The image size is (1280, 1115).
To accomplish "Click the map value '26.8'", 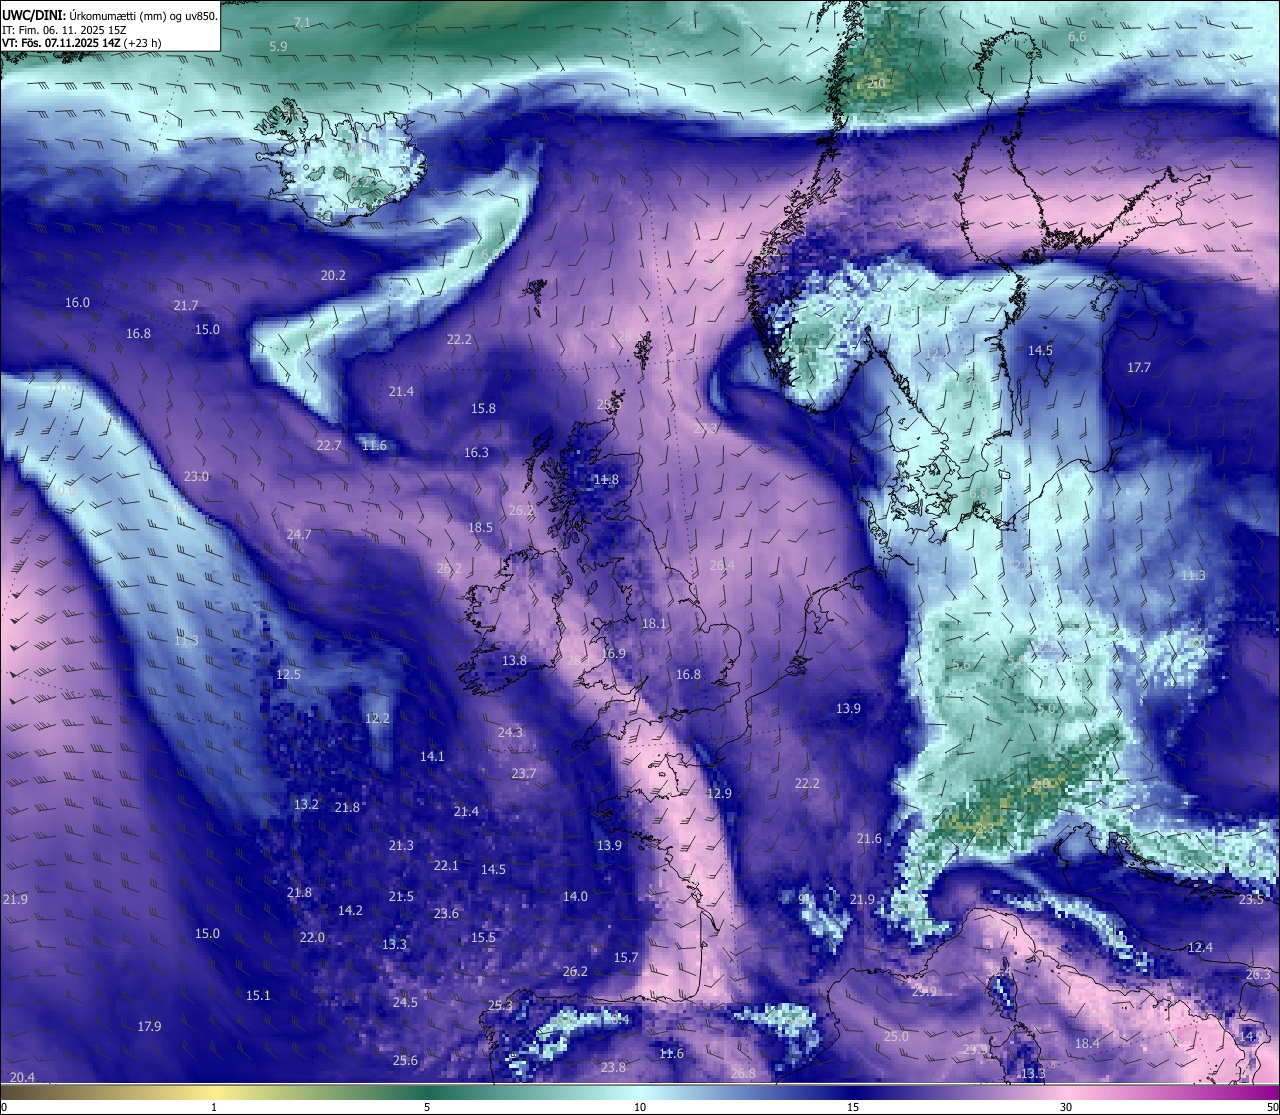I will click(743, 1073).
